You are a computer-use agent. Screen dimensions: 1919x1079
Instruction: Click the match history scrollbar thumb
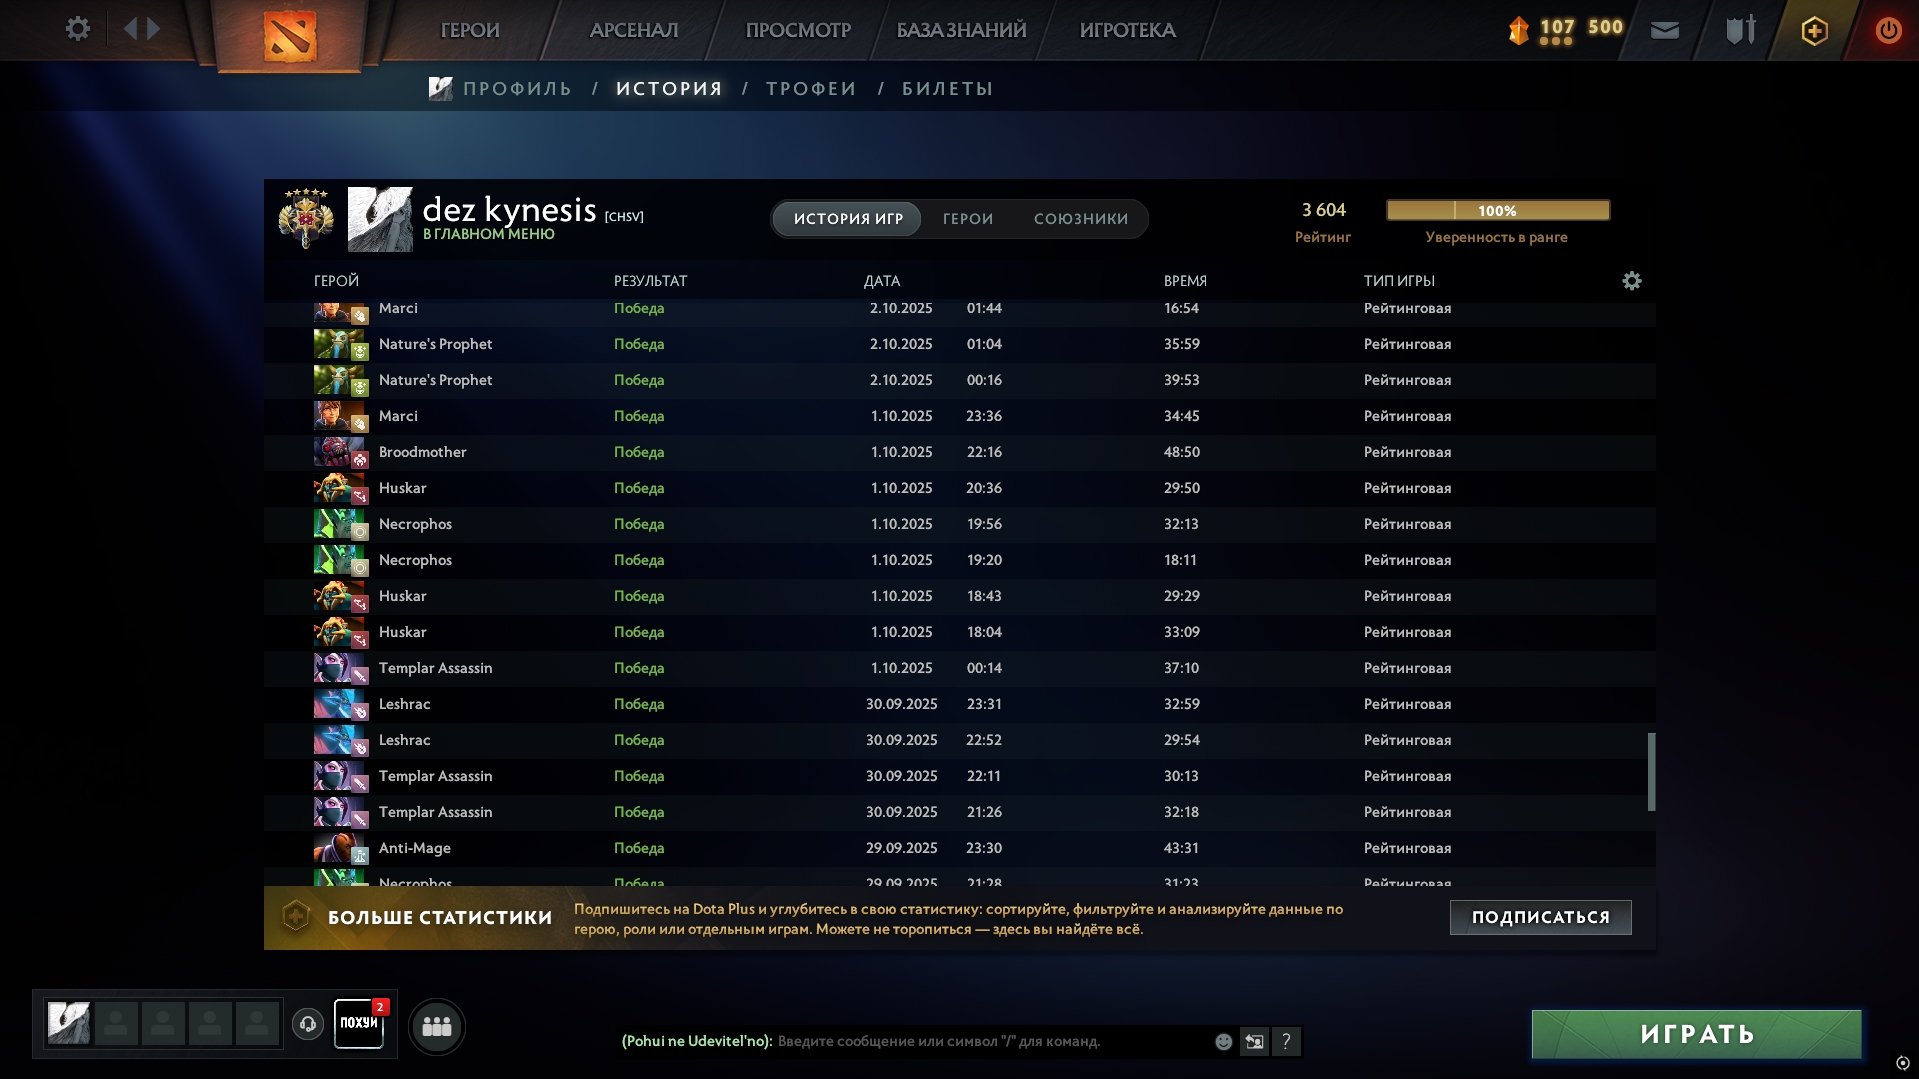click(1651, 772)
